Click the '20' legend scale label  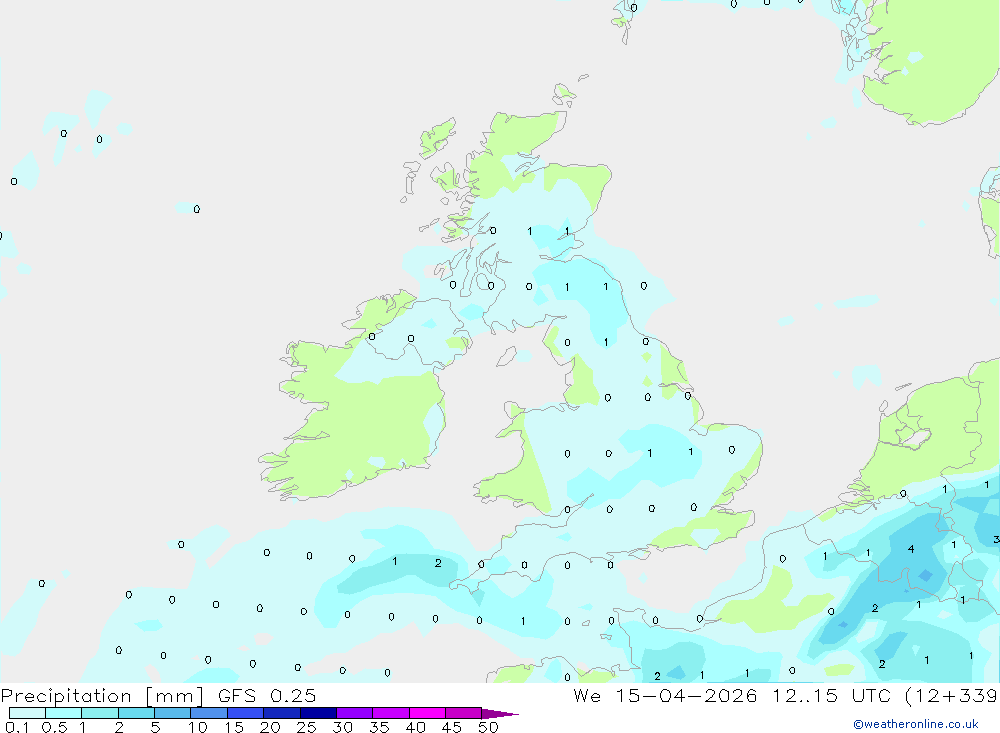(270, 727)
